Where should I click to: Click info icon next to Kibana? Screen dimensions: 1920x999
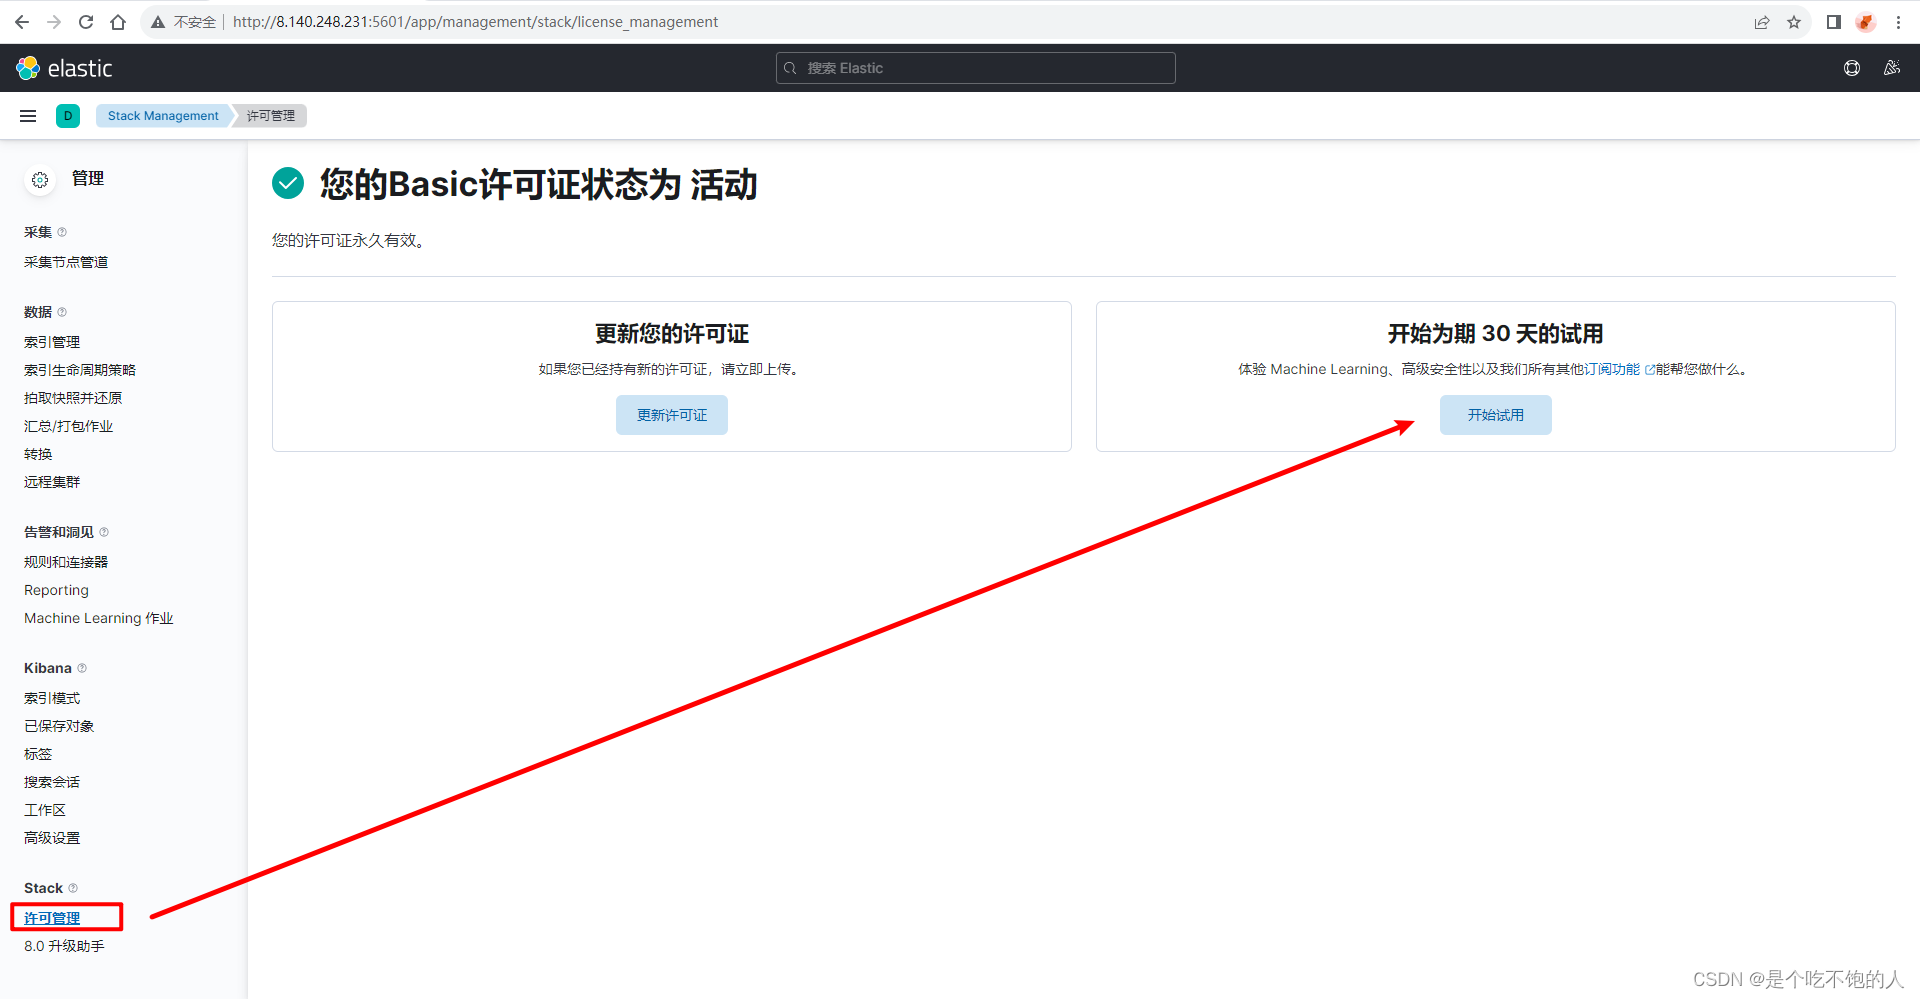82,668
